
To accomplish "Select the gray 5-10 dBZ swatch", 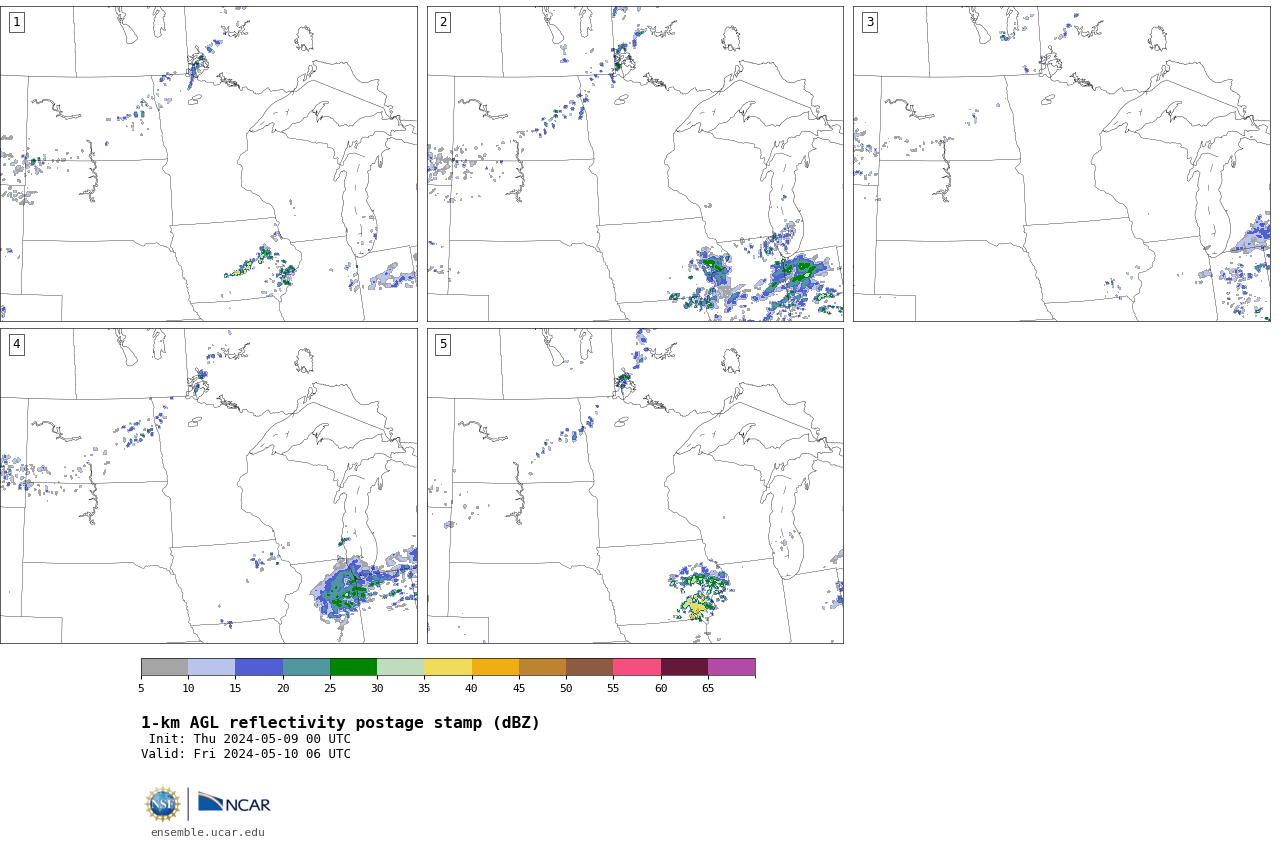I will coord(164,667).
